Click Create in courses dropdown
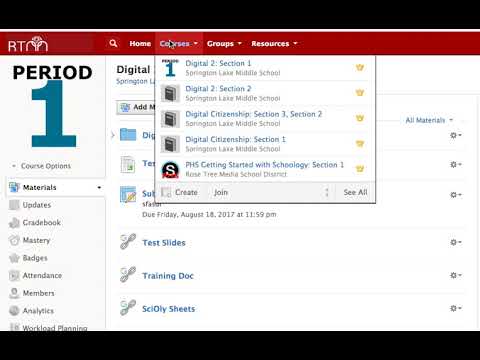 click(x=180, y=192)
